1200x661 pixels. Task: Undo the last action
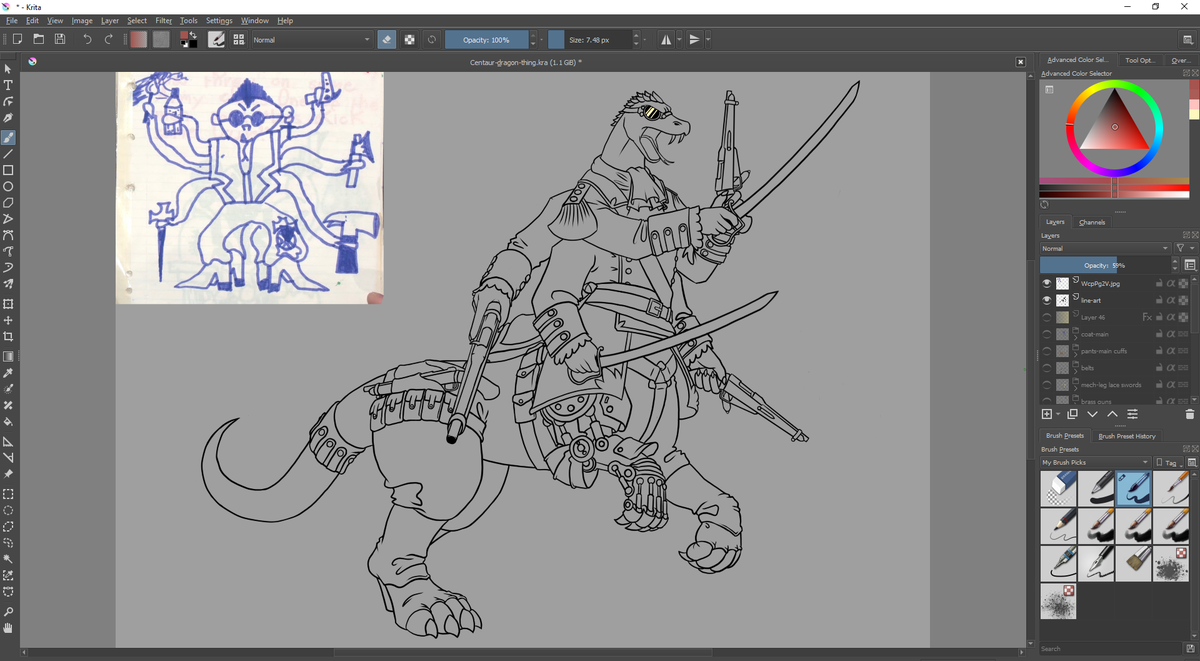(x=87, y=39)
